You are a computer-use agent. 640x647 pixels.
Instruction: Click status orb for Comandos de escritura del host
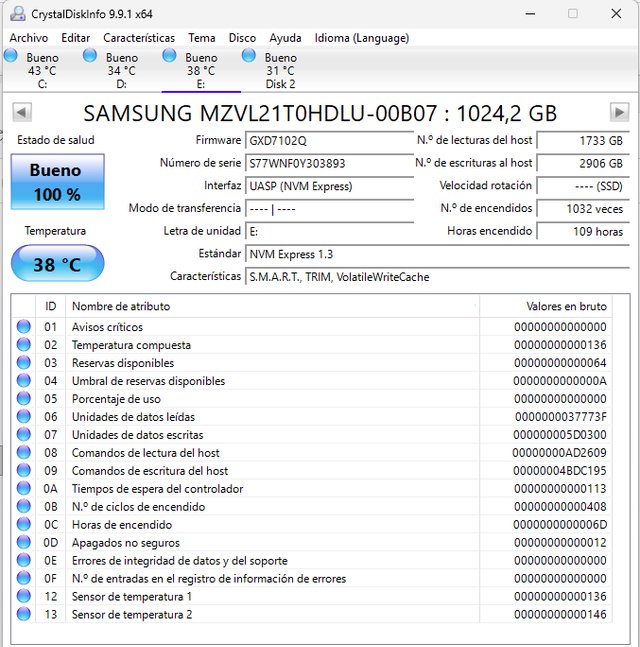pyautogui.click(x=24, y=470)
